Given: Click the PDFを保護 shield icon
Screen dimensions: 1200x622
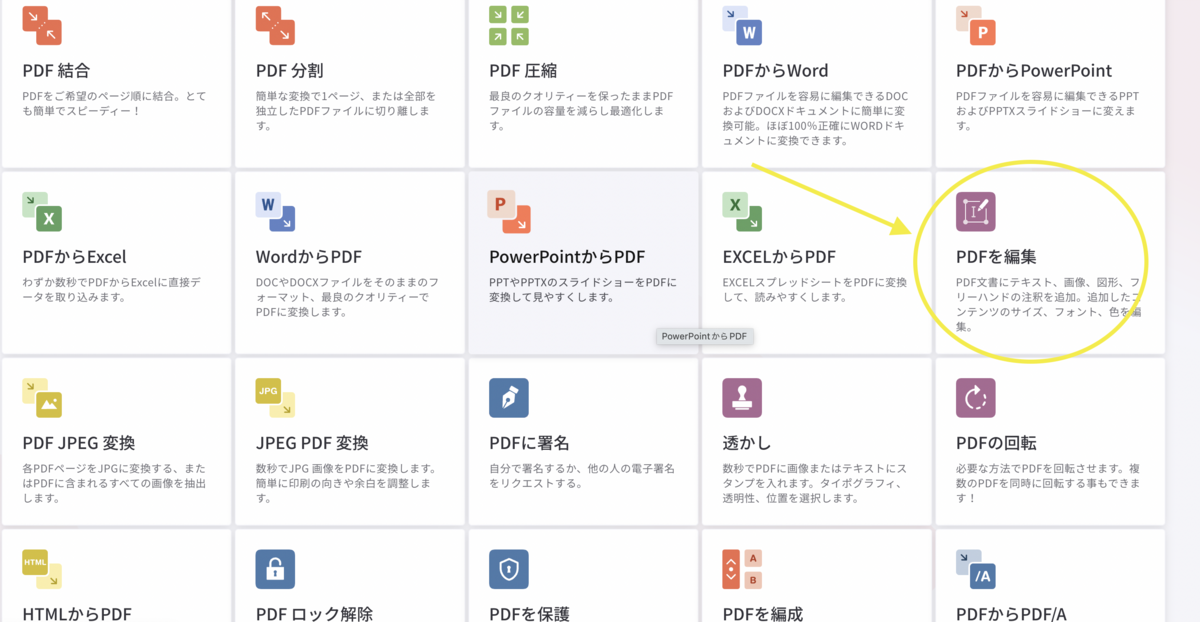Looking at the screenshot, I should (x=508, y=569).
